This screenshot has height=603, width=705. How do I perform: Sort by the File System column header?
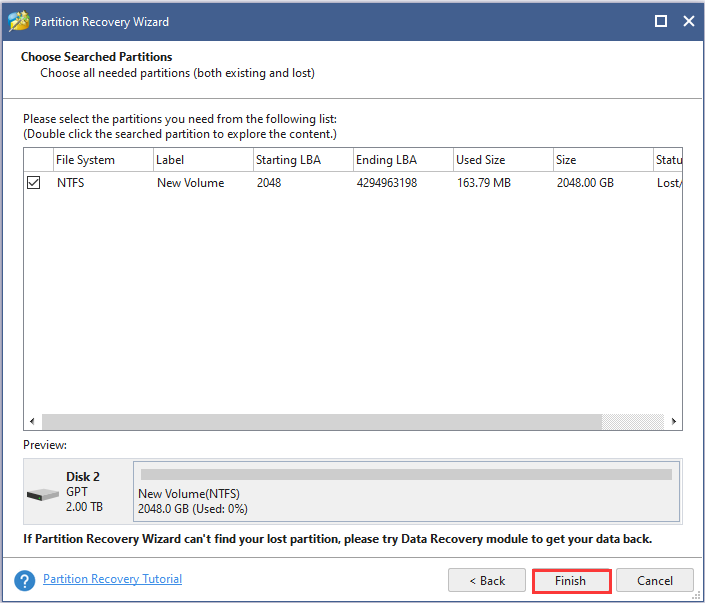(103, 160)
